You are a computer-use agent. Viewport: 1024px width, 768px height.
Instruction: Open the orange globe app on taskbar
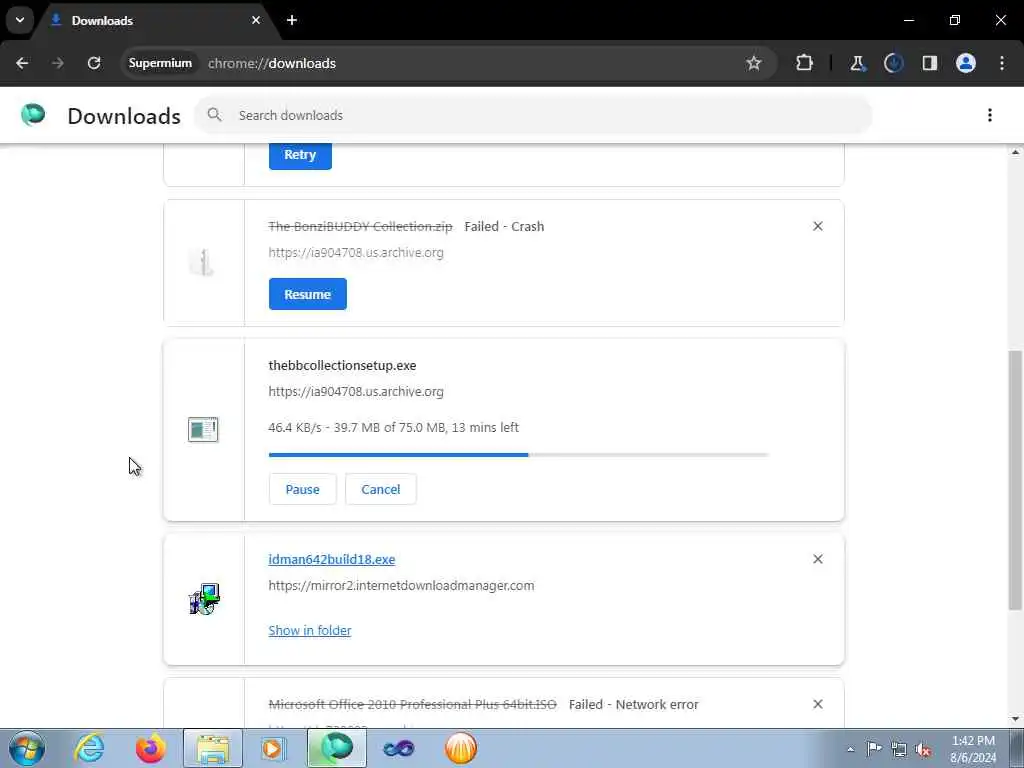coord(460,748)
